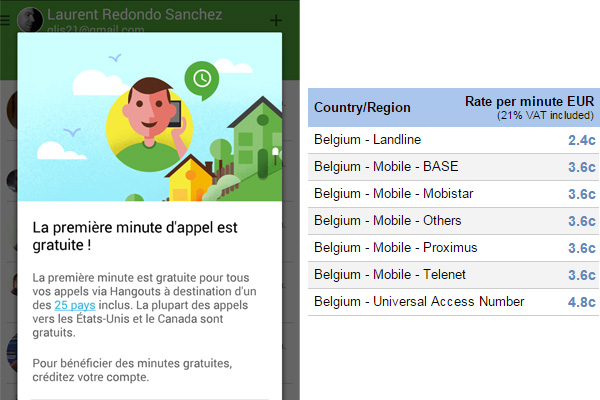The height and width of the screenshot is (400, 600).
Task: Click the 4.8c rate value
Action: pos(582,302)
